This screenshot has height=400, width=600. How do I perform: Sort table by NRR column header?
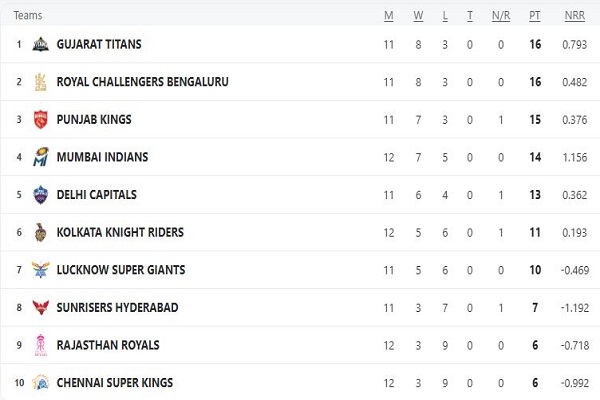click(x=575, y=15)
